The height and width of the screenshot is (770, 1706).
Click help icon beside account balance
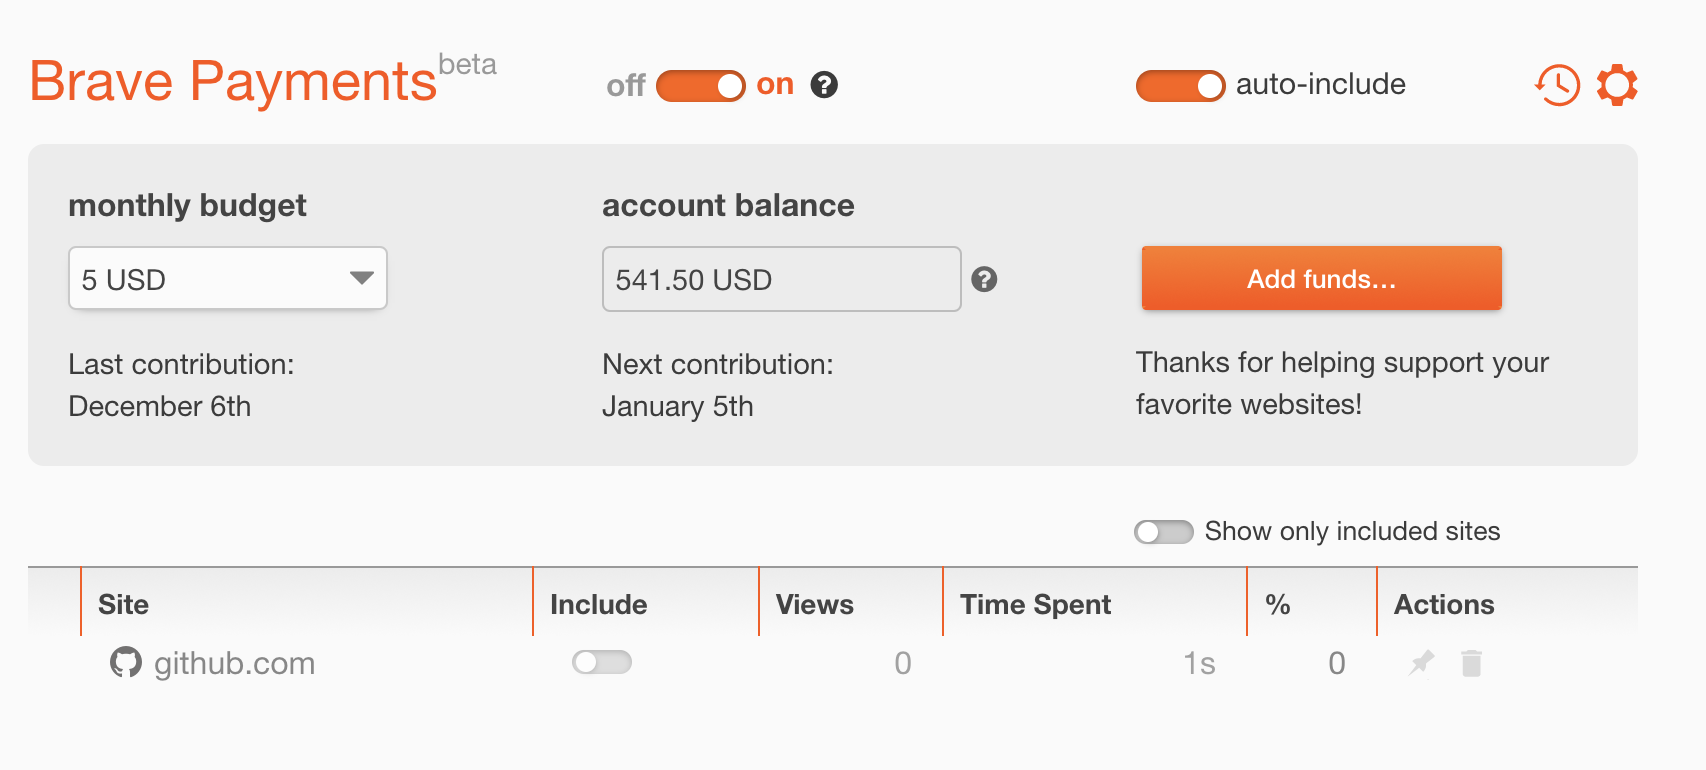984,279
